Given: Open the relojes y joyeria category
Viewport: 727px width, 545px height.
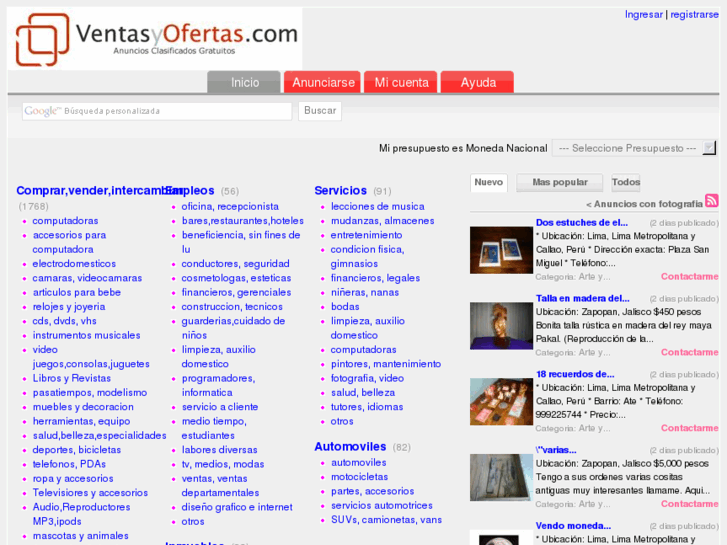Looking at the screenshot, I should tap(69, 307).
